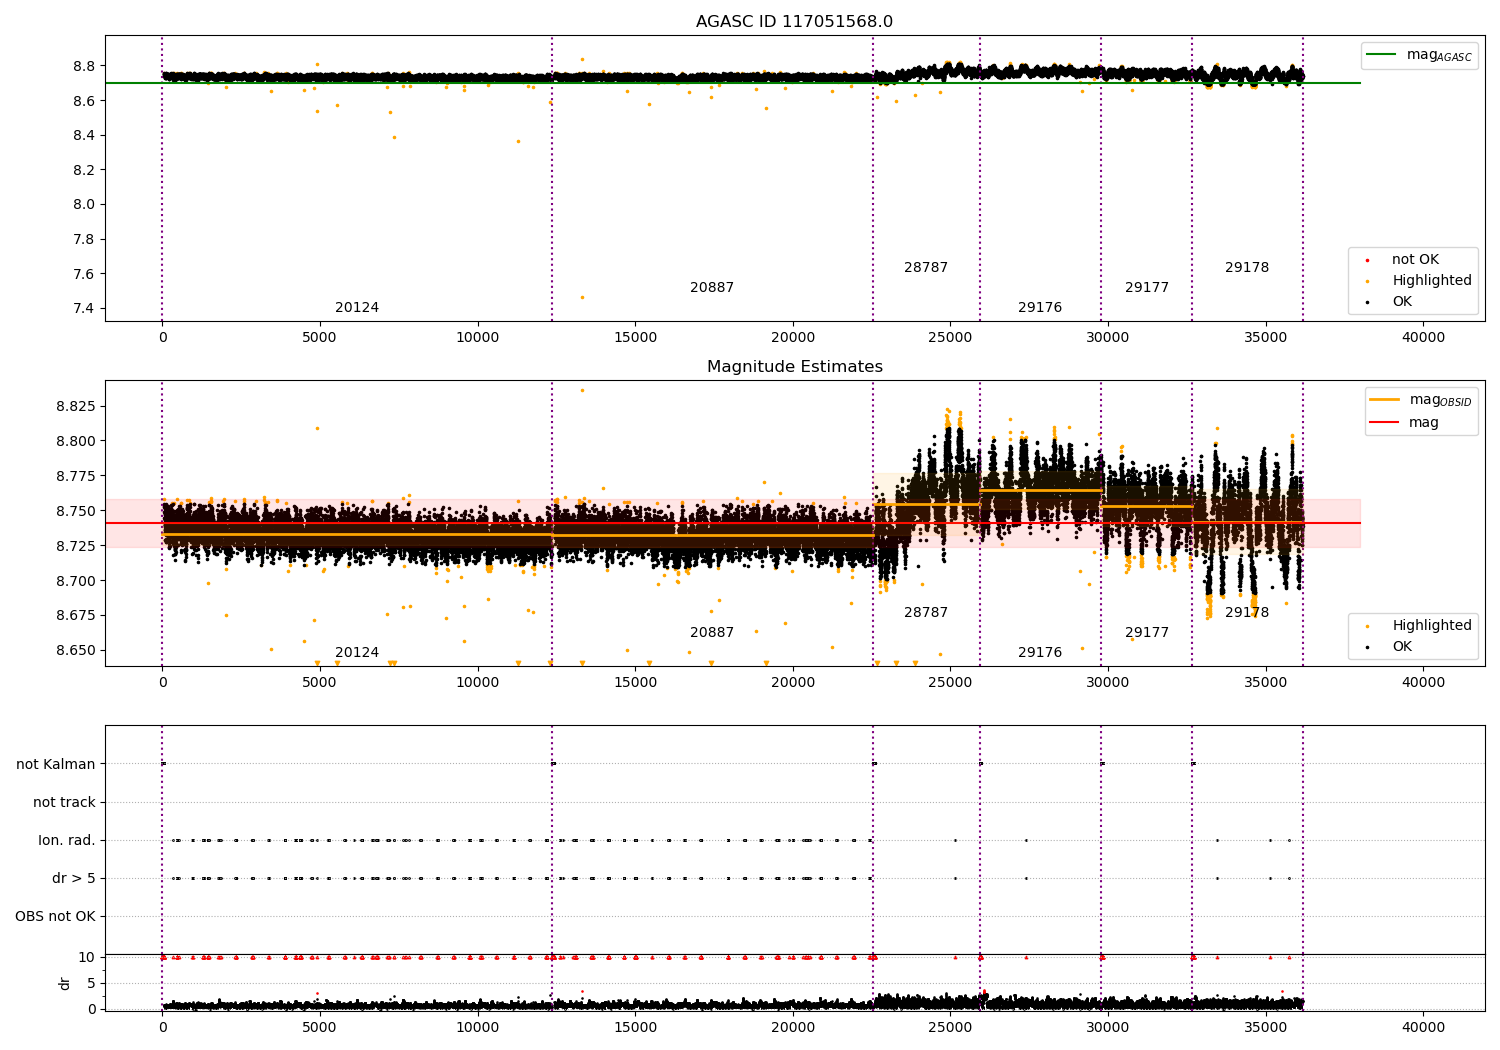Click OBSID label 29177 in Magnitude Estimates plot
The width and height of the screenshot is (1500, 1050).
[x=1147, y=633]
